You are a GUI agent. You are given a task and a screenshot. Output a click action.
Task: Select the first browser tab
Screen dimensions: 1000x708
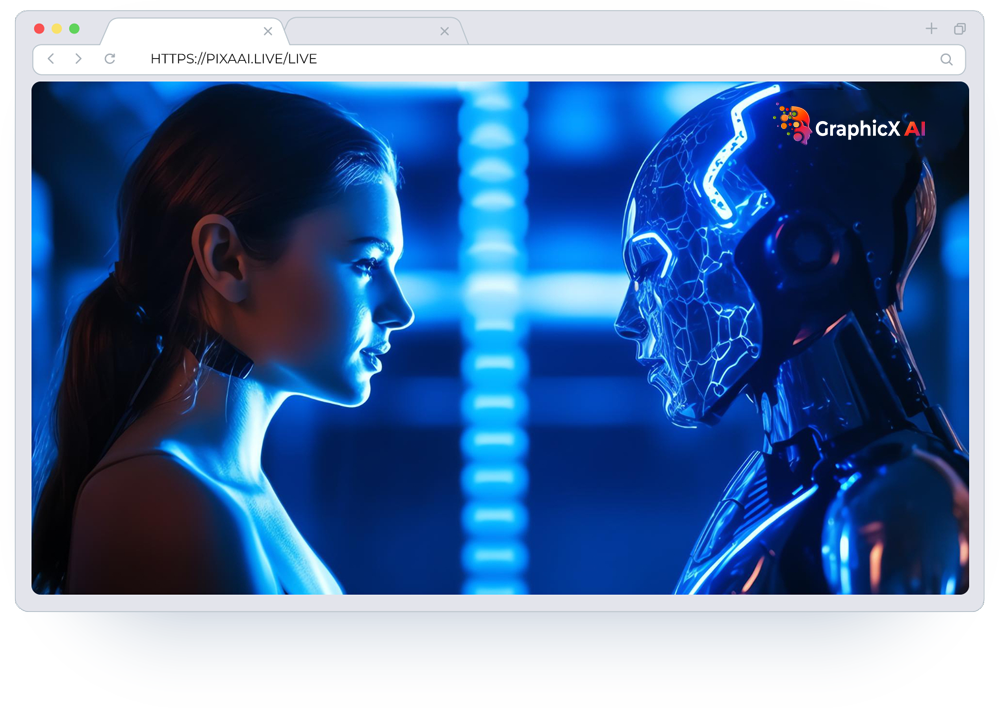(x=195, y=31)
